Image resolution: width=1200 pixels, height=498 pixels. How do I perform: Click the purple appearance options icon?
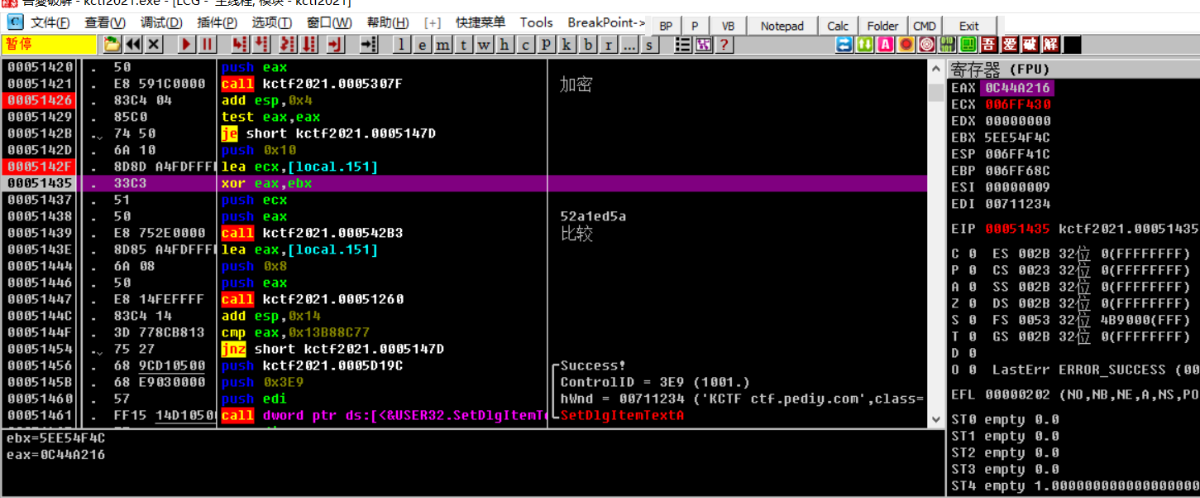(x=703, y=44)
